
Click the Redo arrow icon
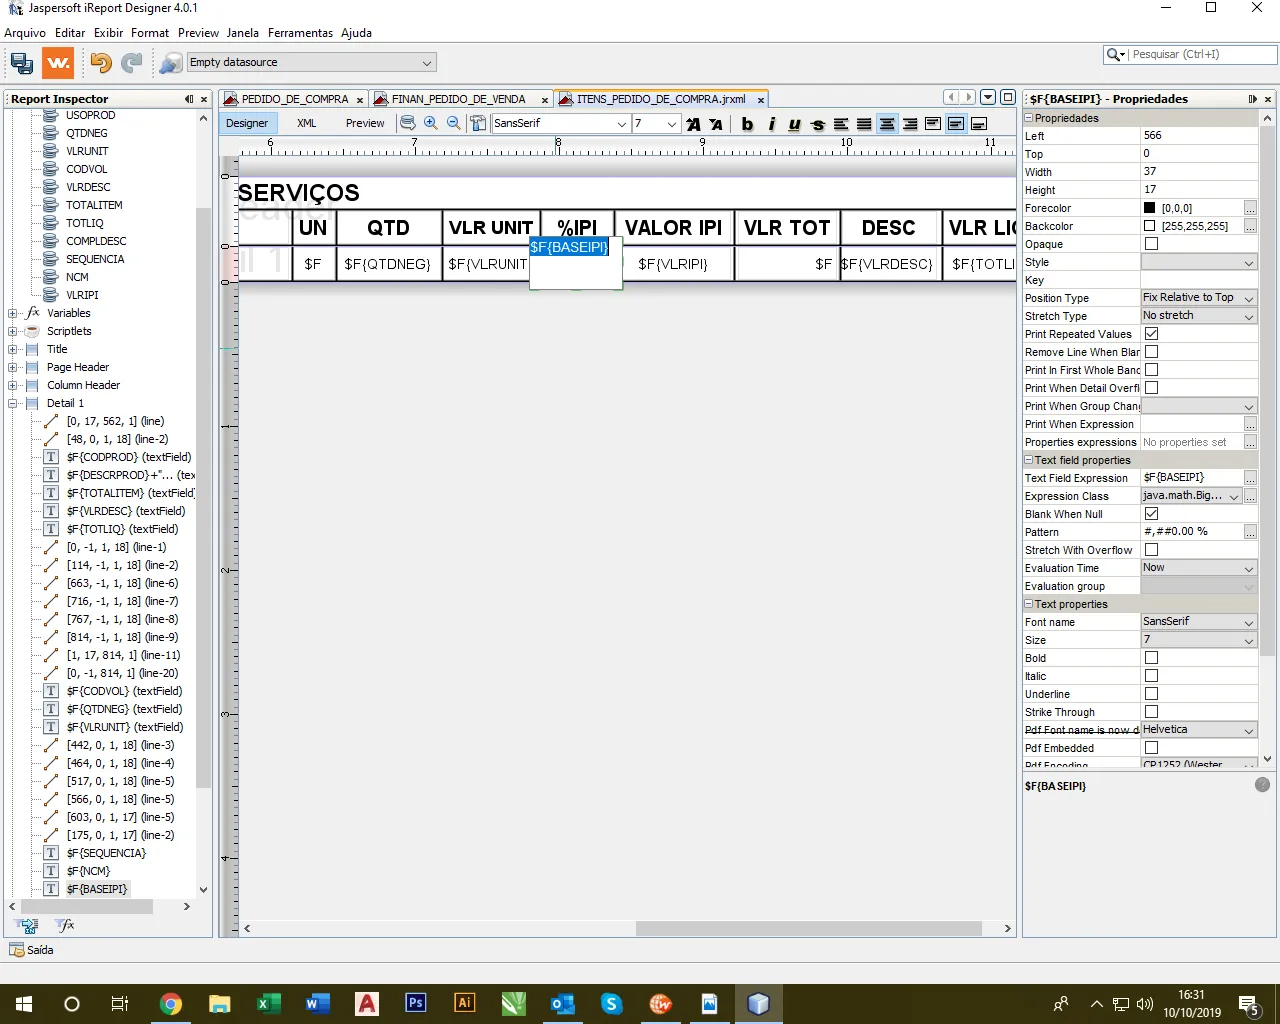coord(132,63)
